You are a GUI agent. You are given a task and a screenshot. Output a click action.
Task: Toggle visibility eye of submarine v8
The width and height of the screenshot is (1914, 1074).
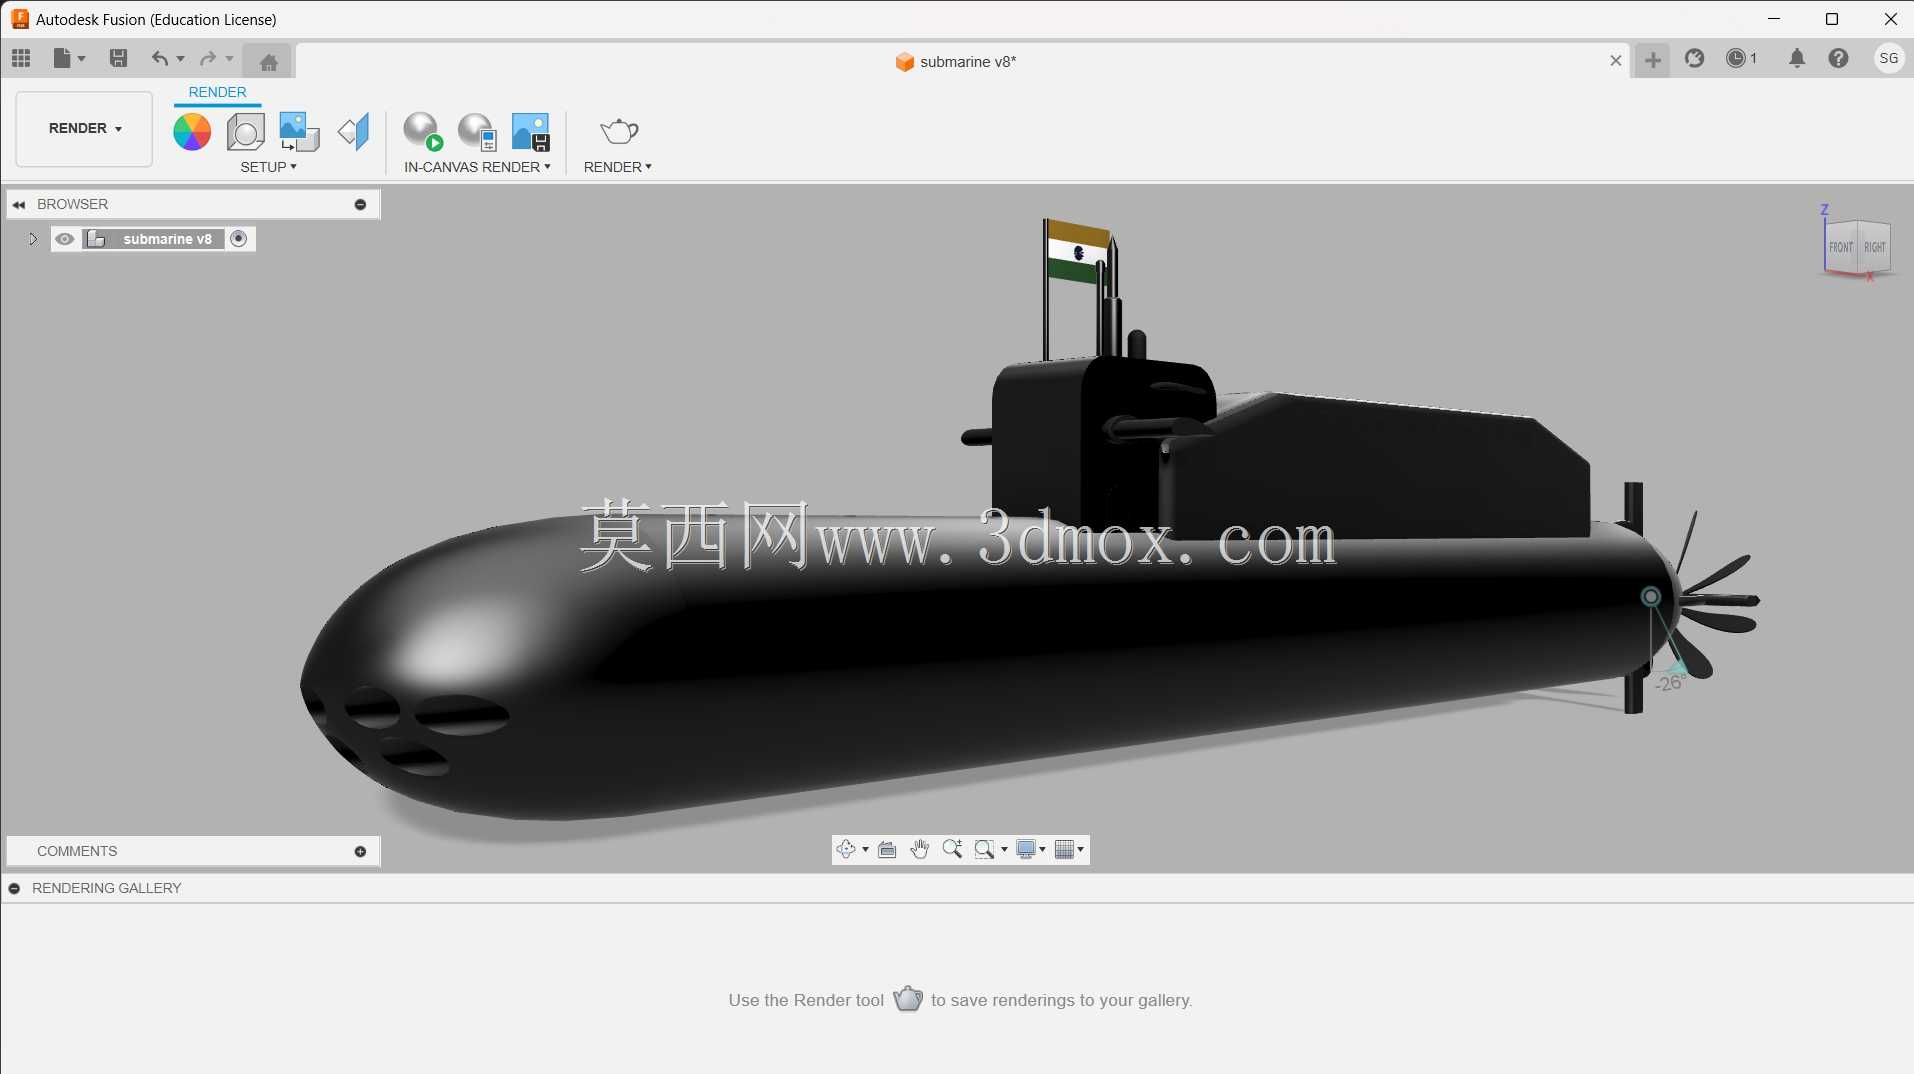pos(65,239)
